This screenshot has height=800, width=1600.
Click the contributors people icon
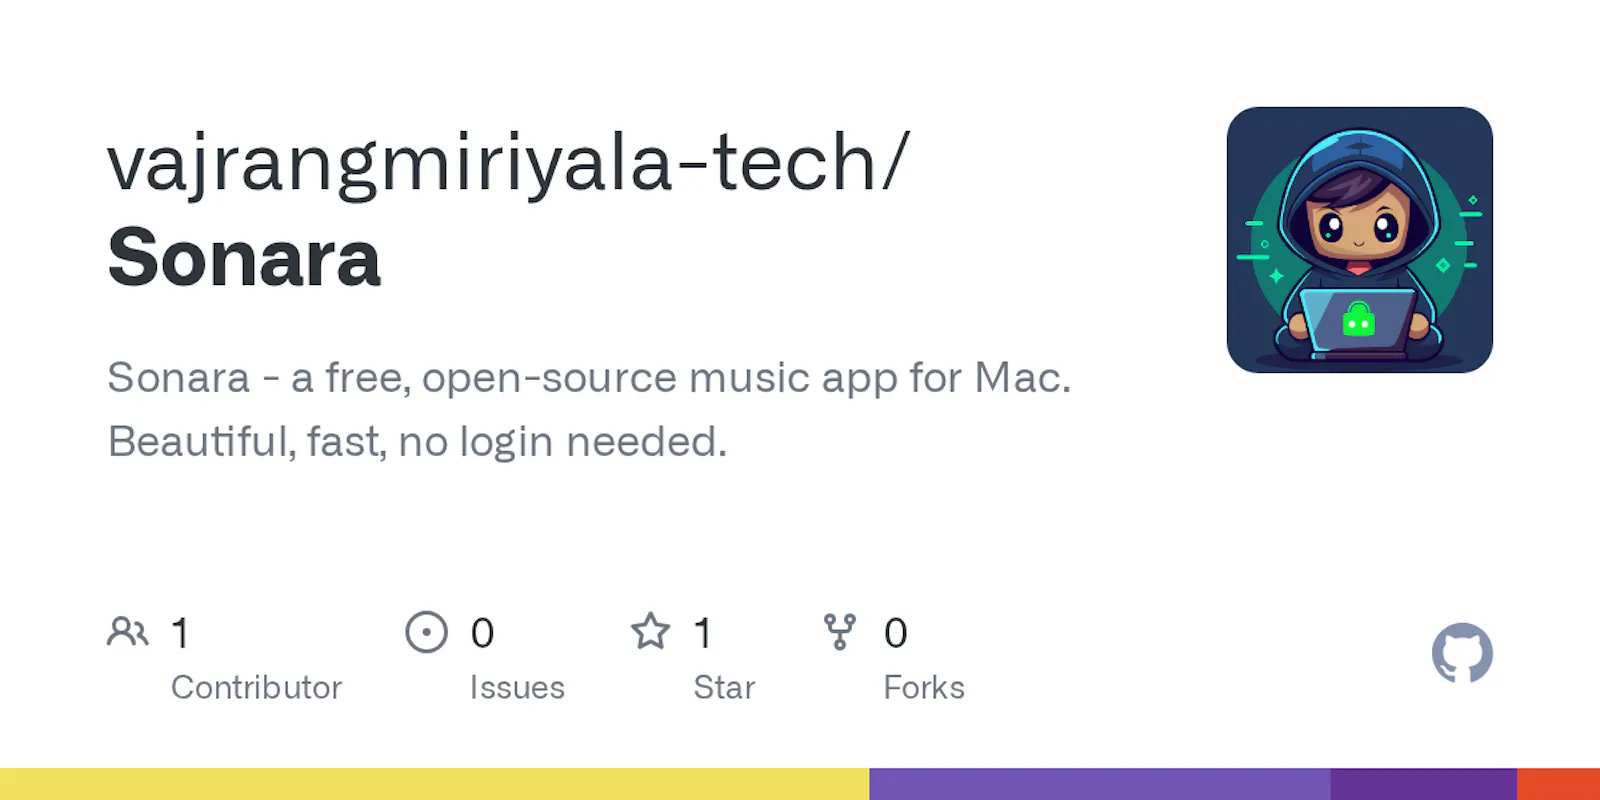128,632
